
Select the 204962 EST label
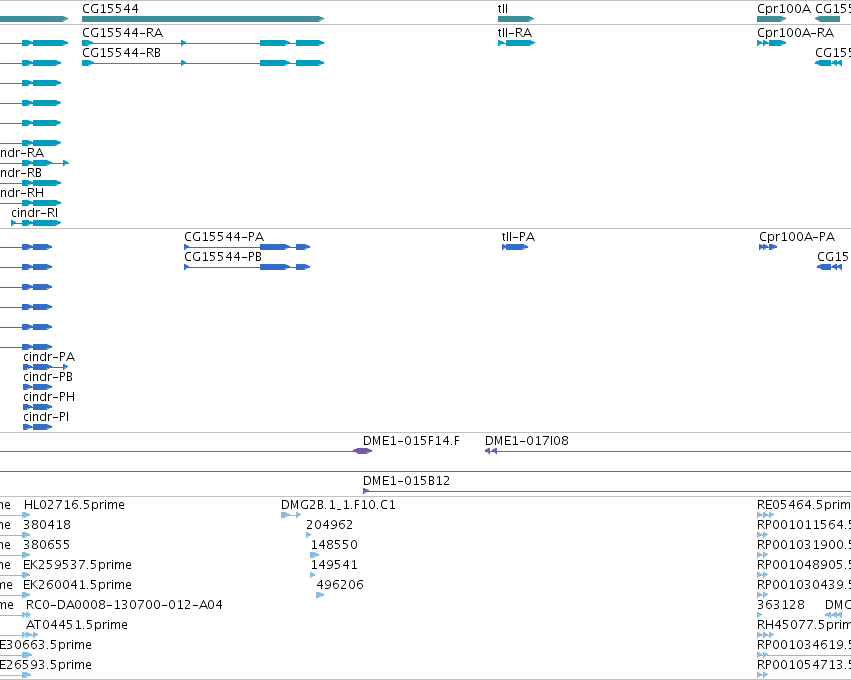tap(329, 525)
